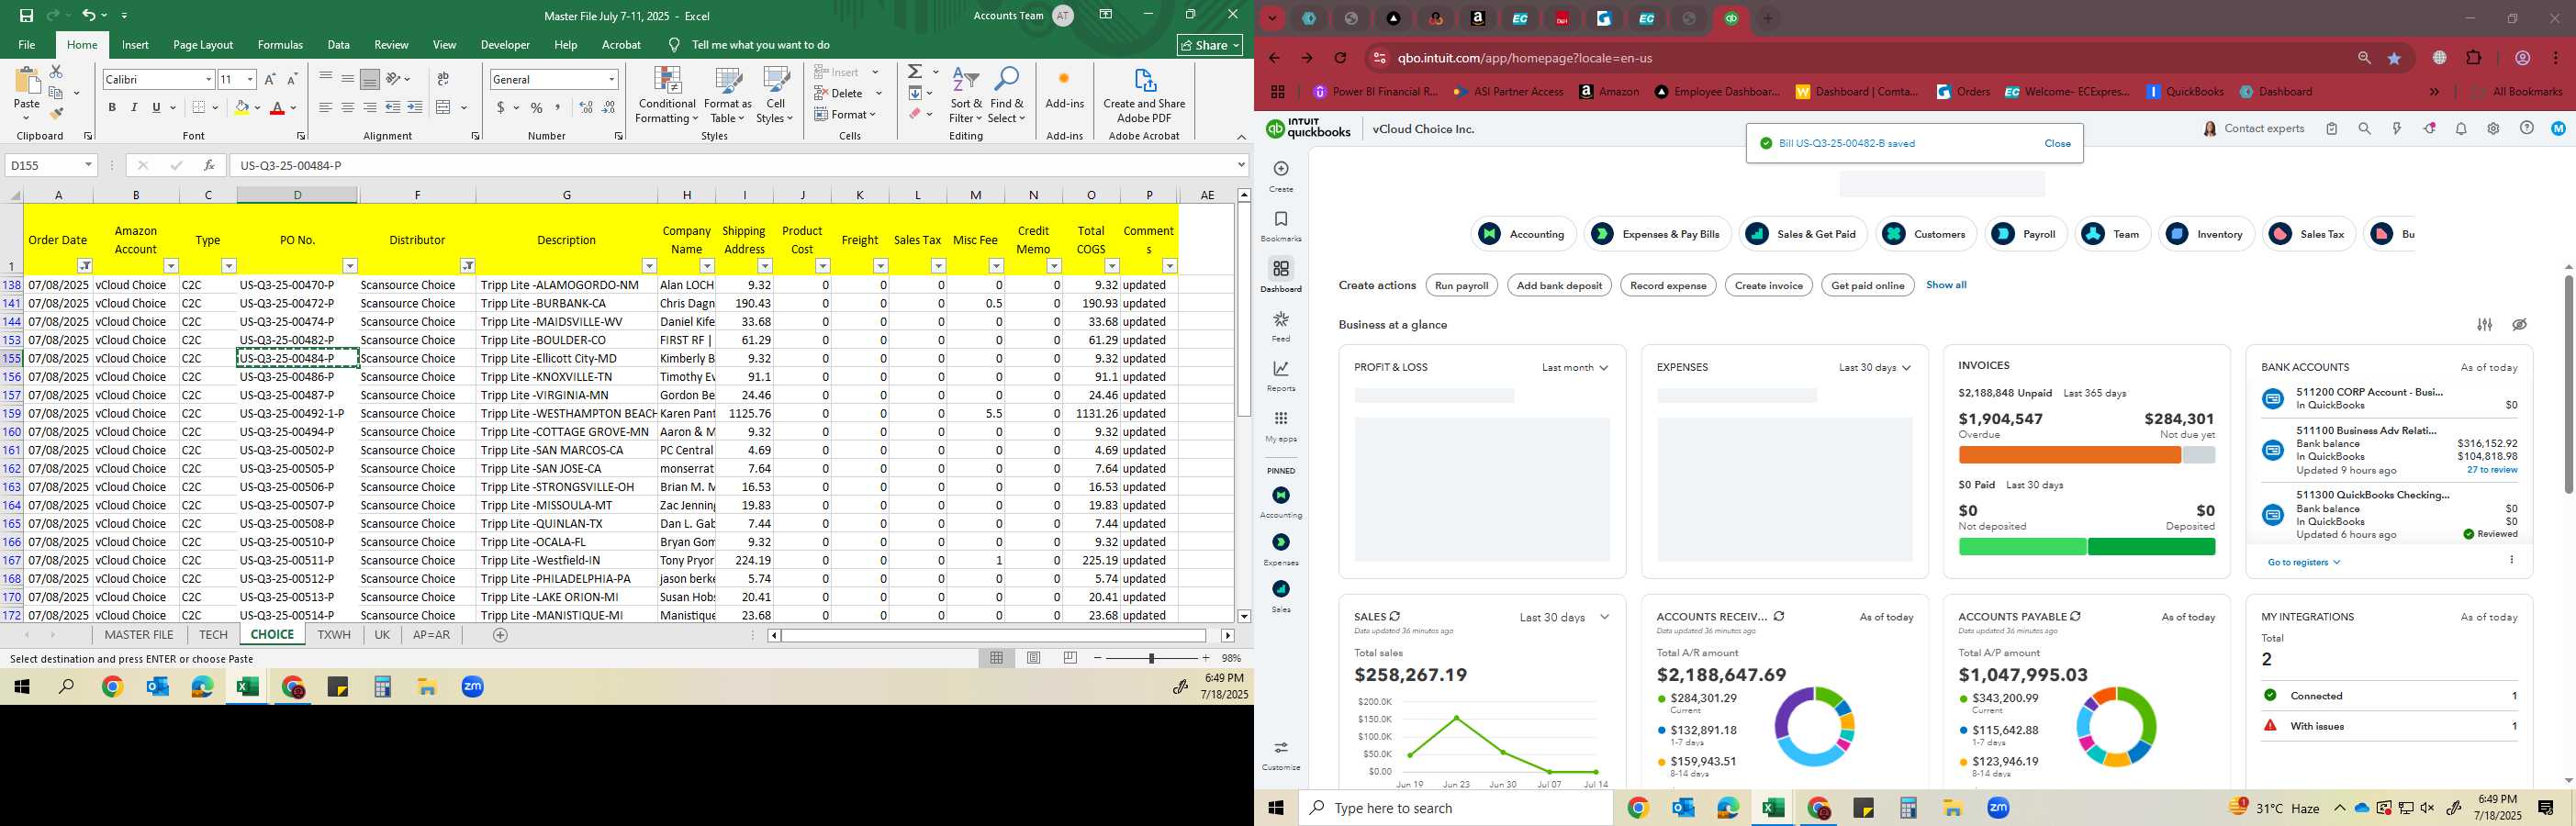Click the Underline button in Excel
The image size is (2576, 826).
pyautogui.click(x=156, y=107)
